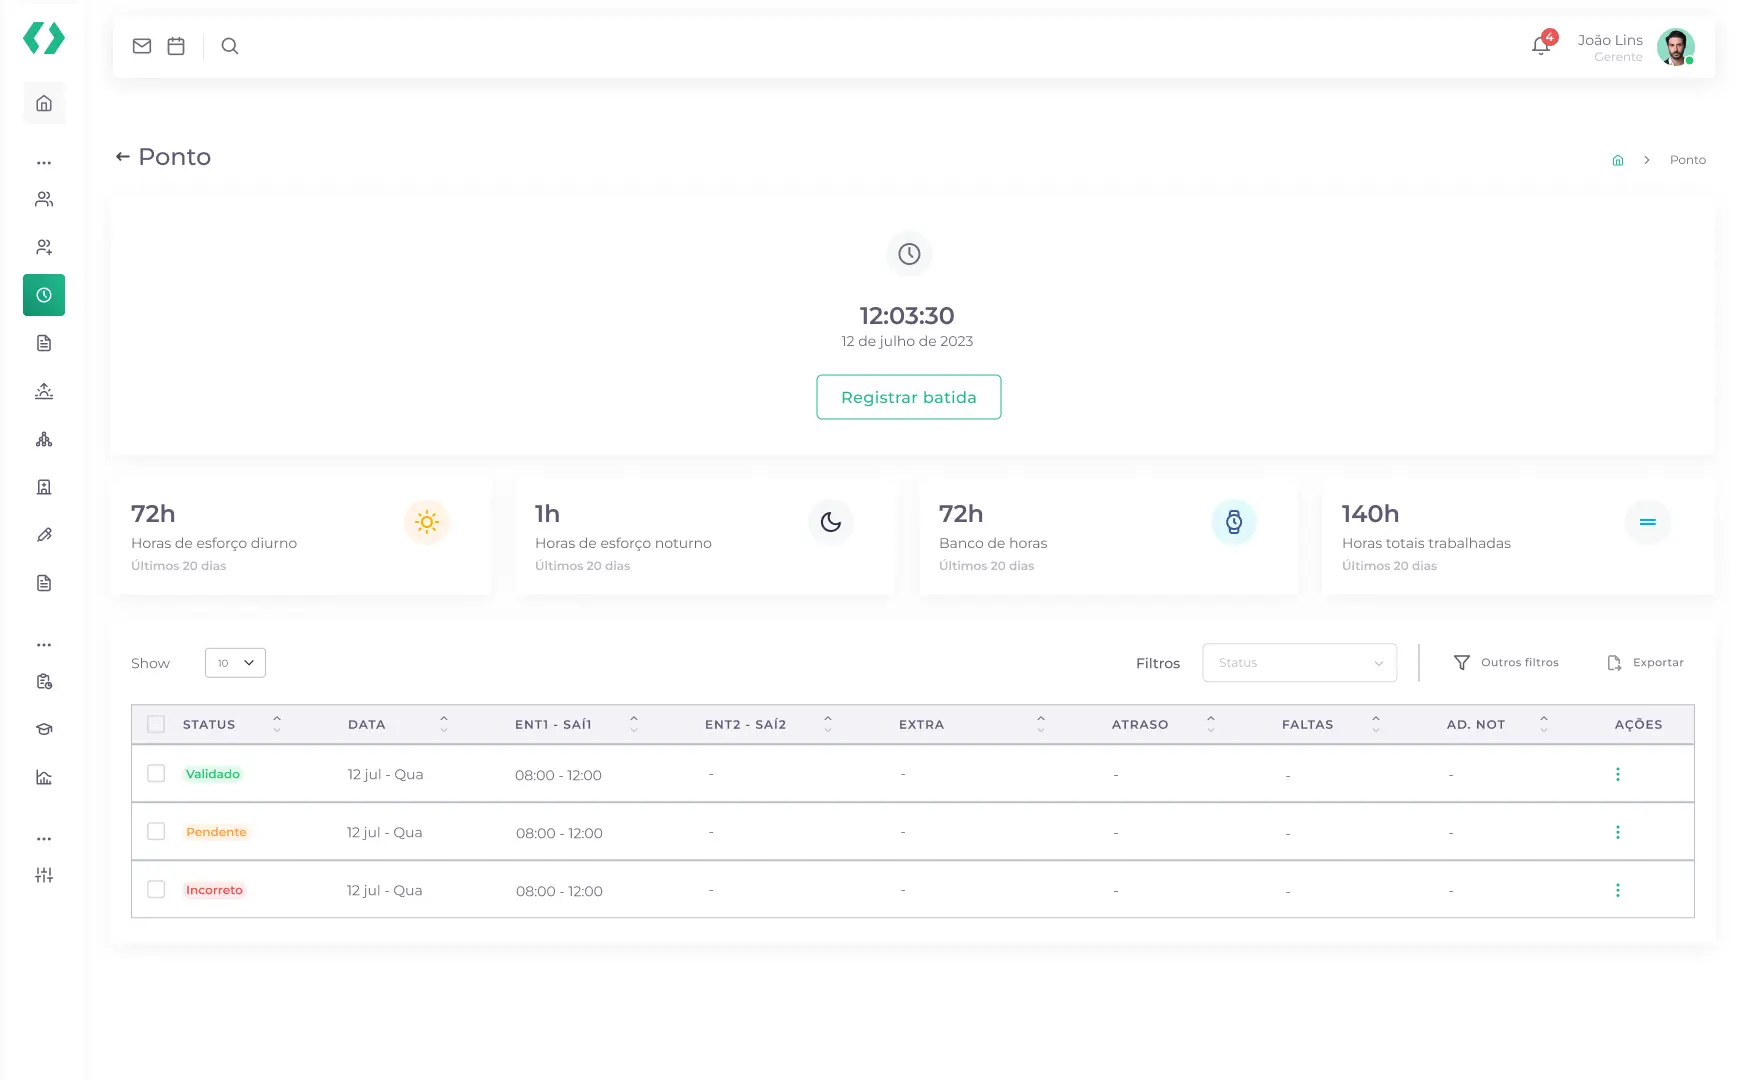Click Outros filtros button

[1506, 663]
